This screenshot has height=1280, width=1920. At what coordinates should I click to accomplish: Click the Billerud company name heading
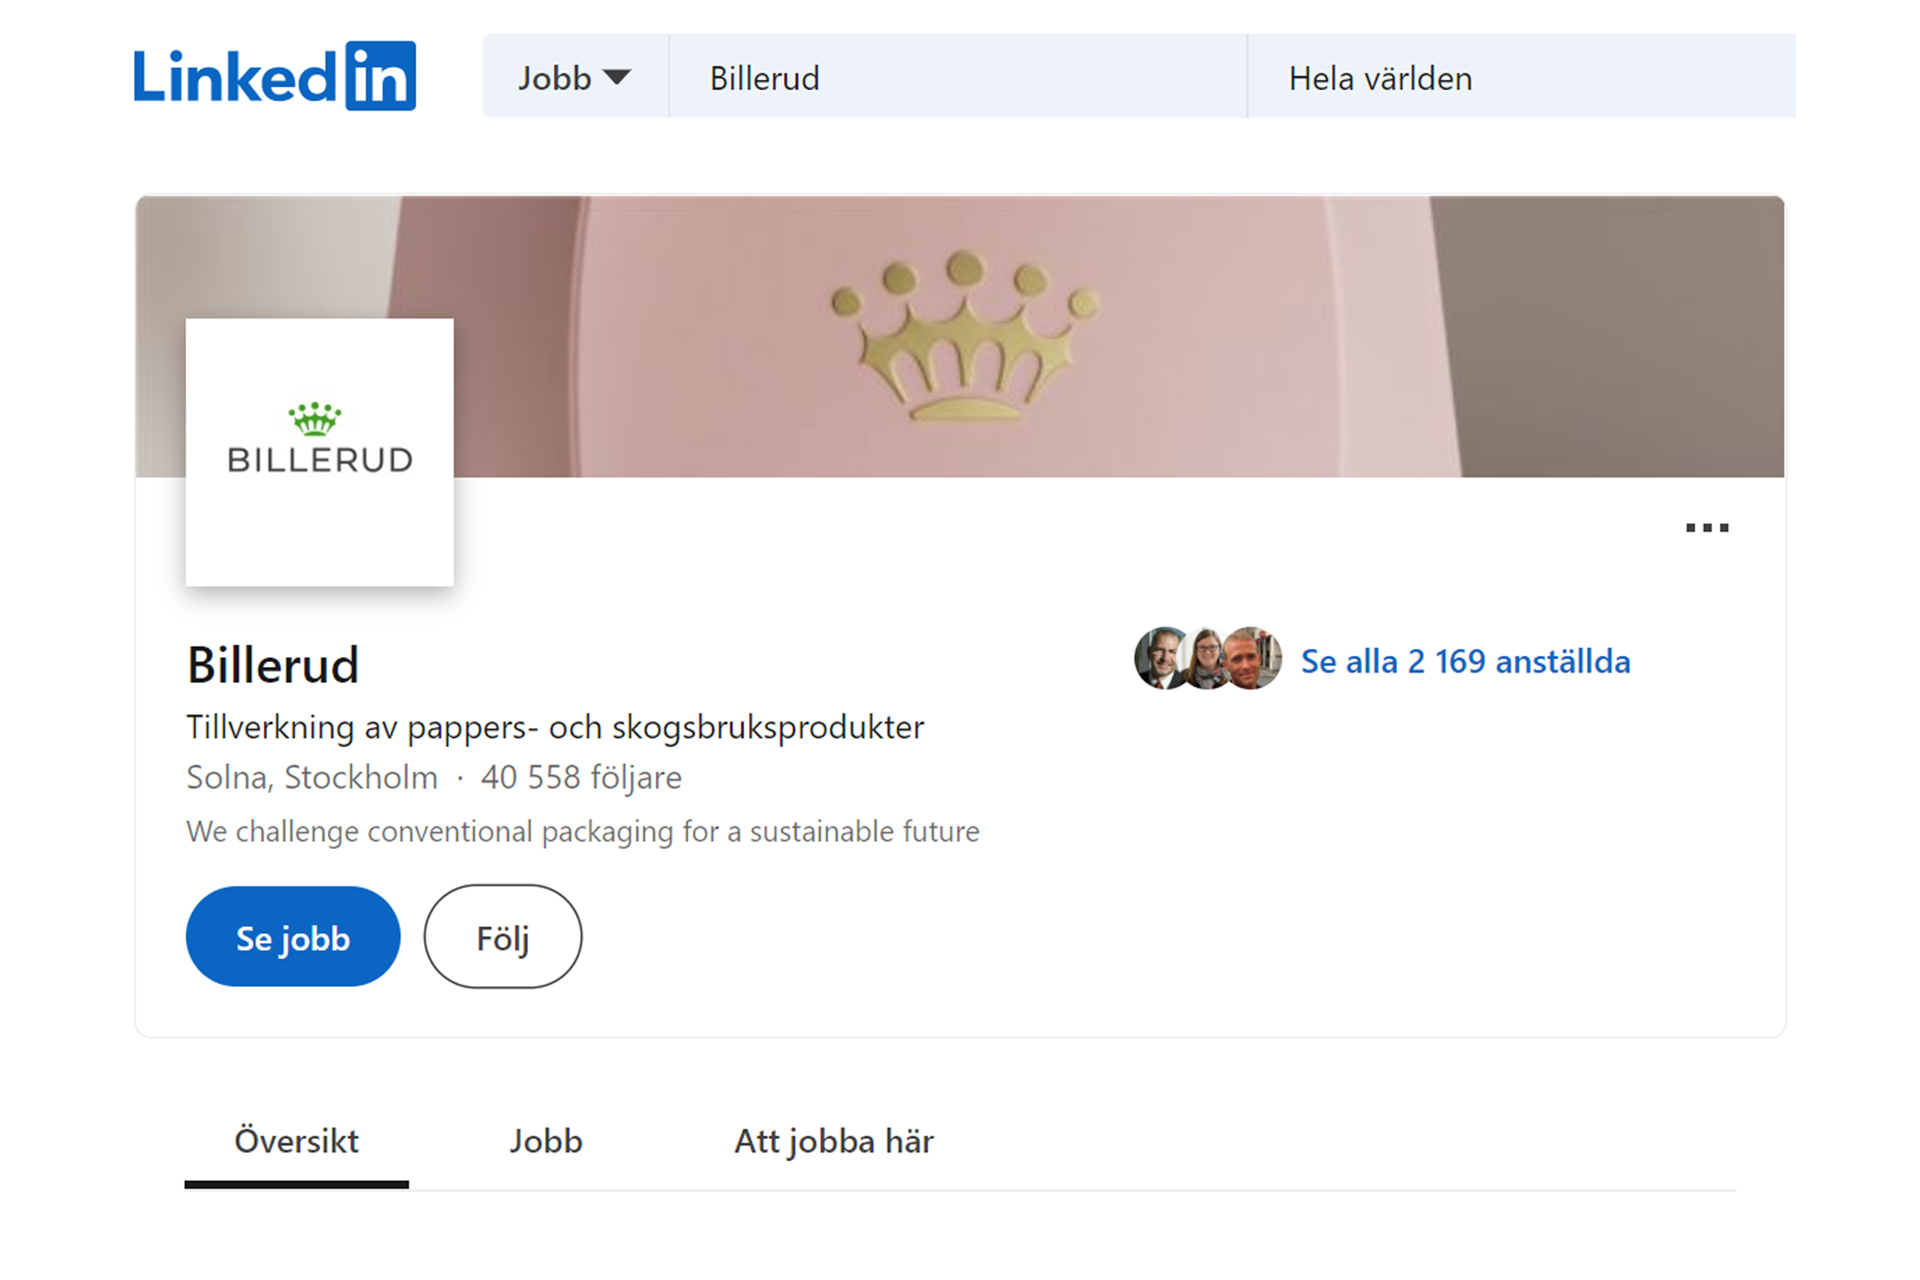[x=273, y=665]
